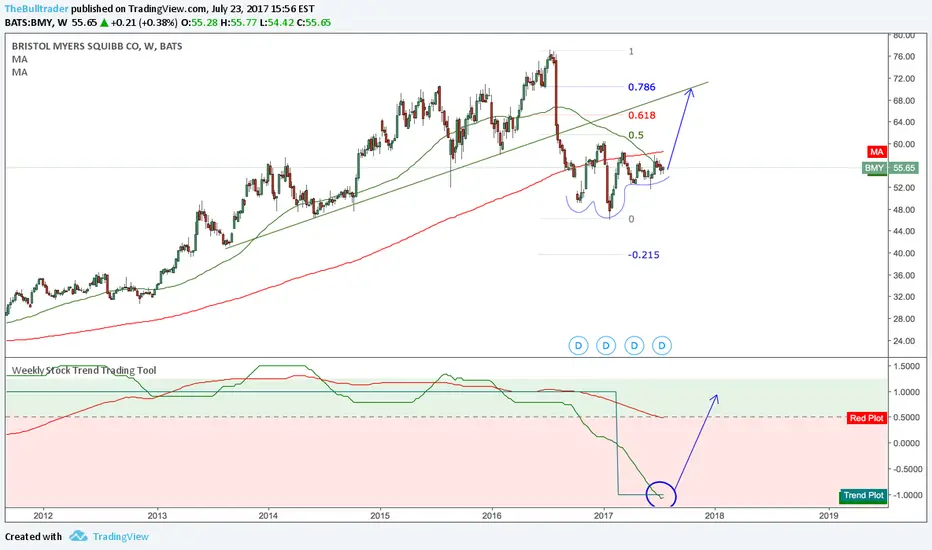Click the 2013 time axis label
932x550 pixels.
[x=157, y=516]
